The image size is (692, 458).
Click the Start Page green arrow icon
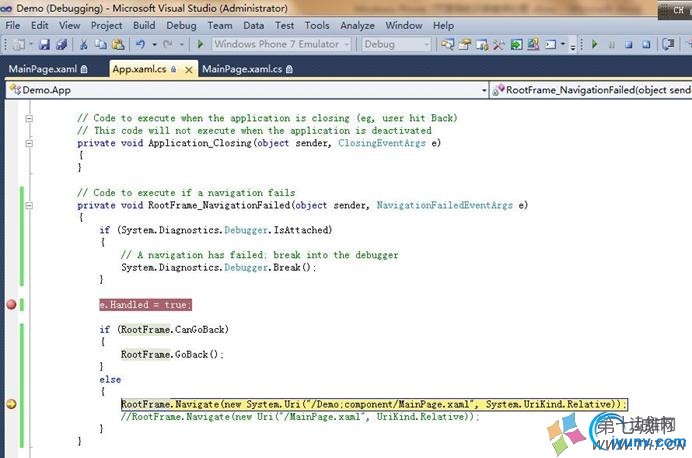point(516,44)
